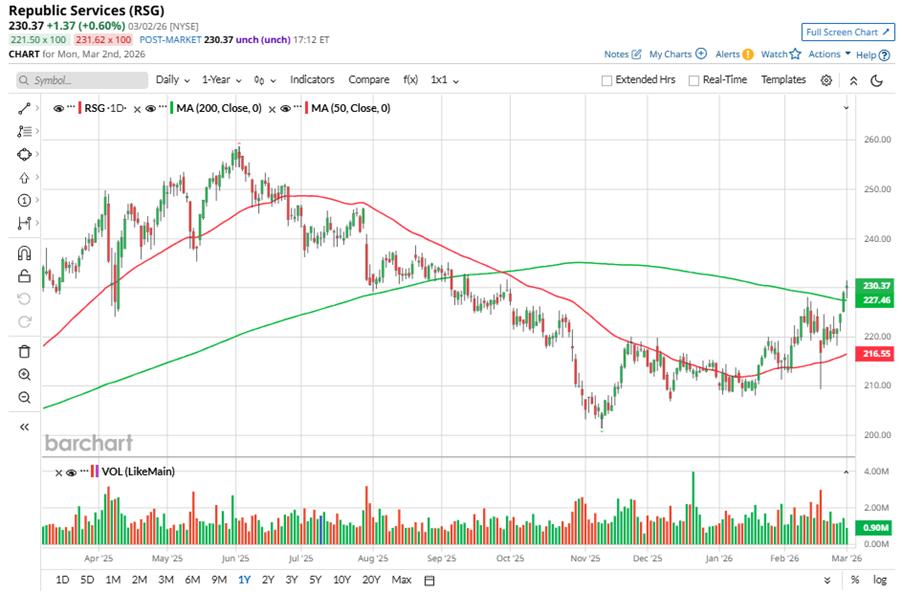The image size is (902, 592).
Task: Select the 5Y time range
Action: (x=315, y=580)
